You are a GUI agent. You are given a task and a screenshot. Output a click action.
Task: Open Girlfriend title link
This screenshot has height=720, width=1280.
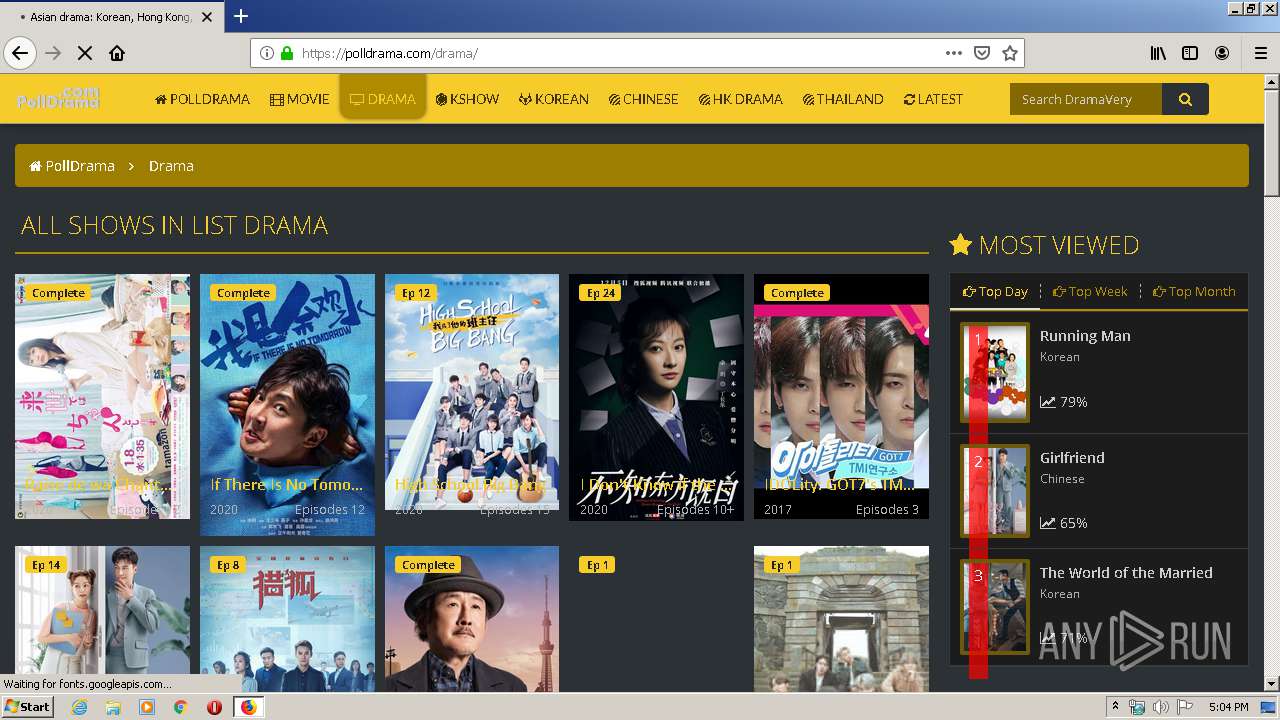click(1072, 458)
